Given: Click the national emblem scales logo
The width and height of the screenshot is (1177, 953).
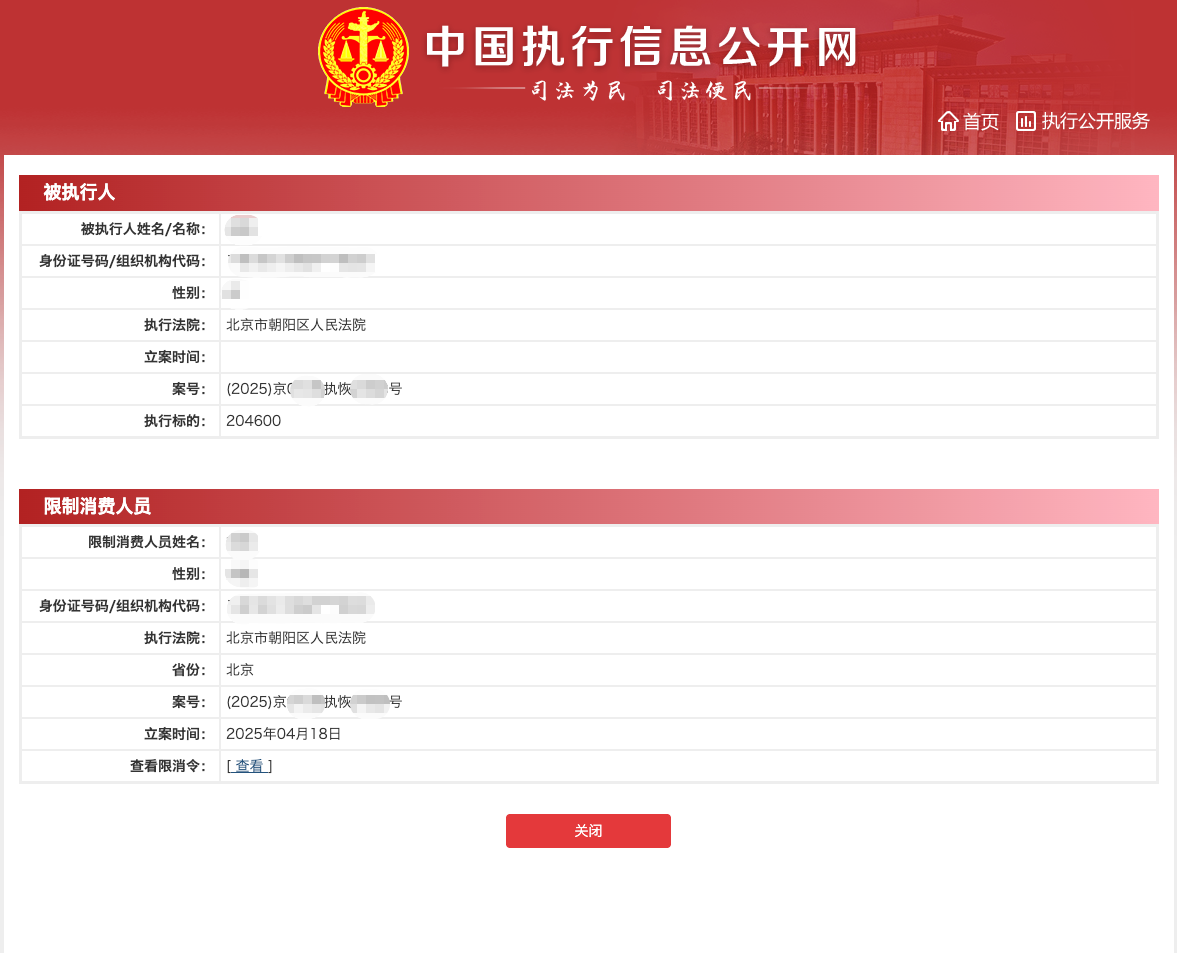Looking at the screenshot, I should tap(362, 57).
